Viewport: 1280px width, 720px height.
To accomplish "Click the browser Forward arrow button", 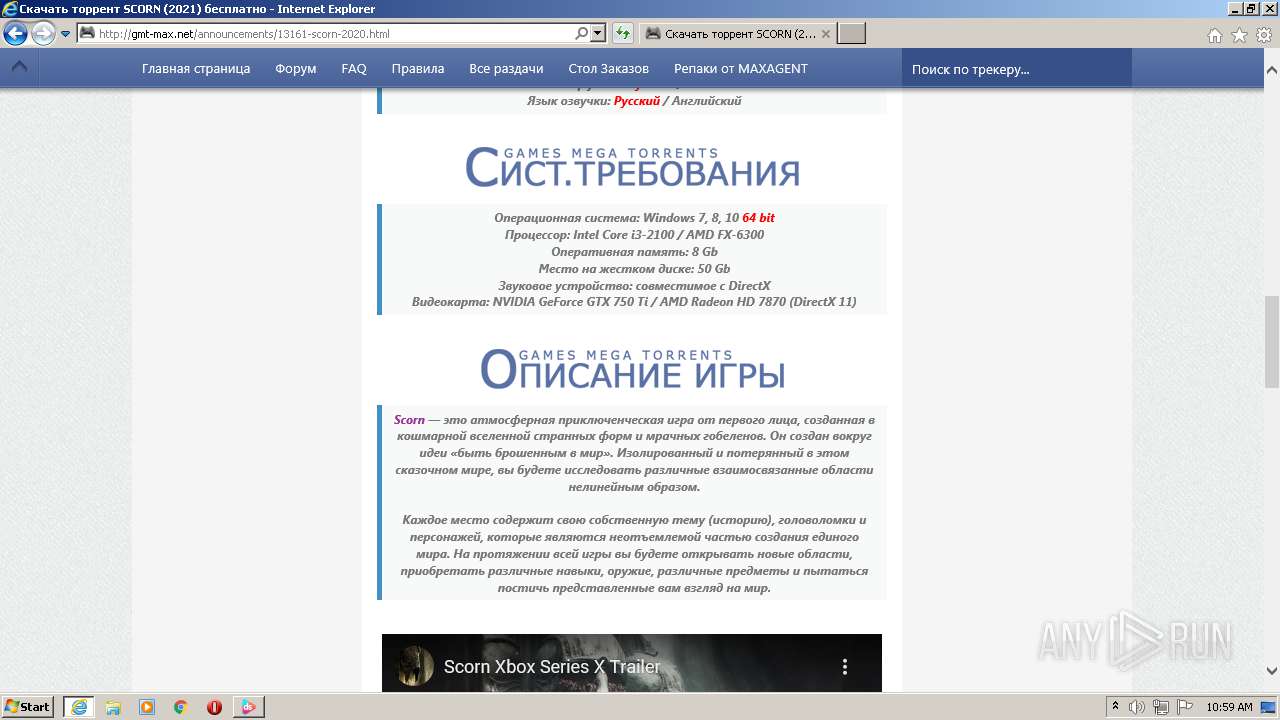I will [43, 34].
